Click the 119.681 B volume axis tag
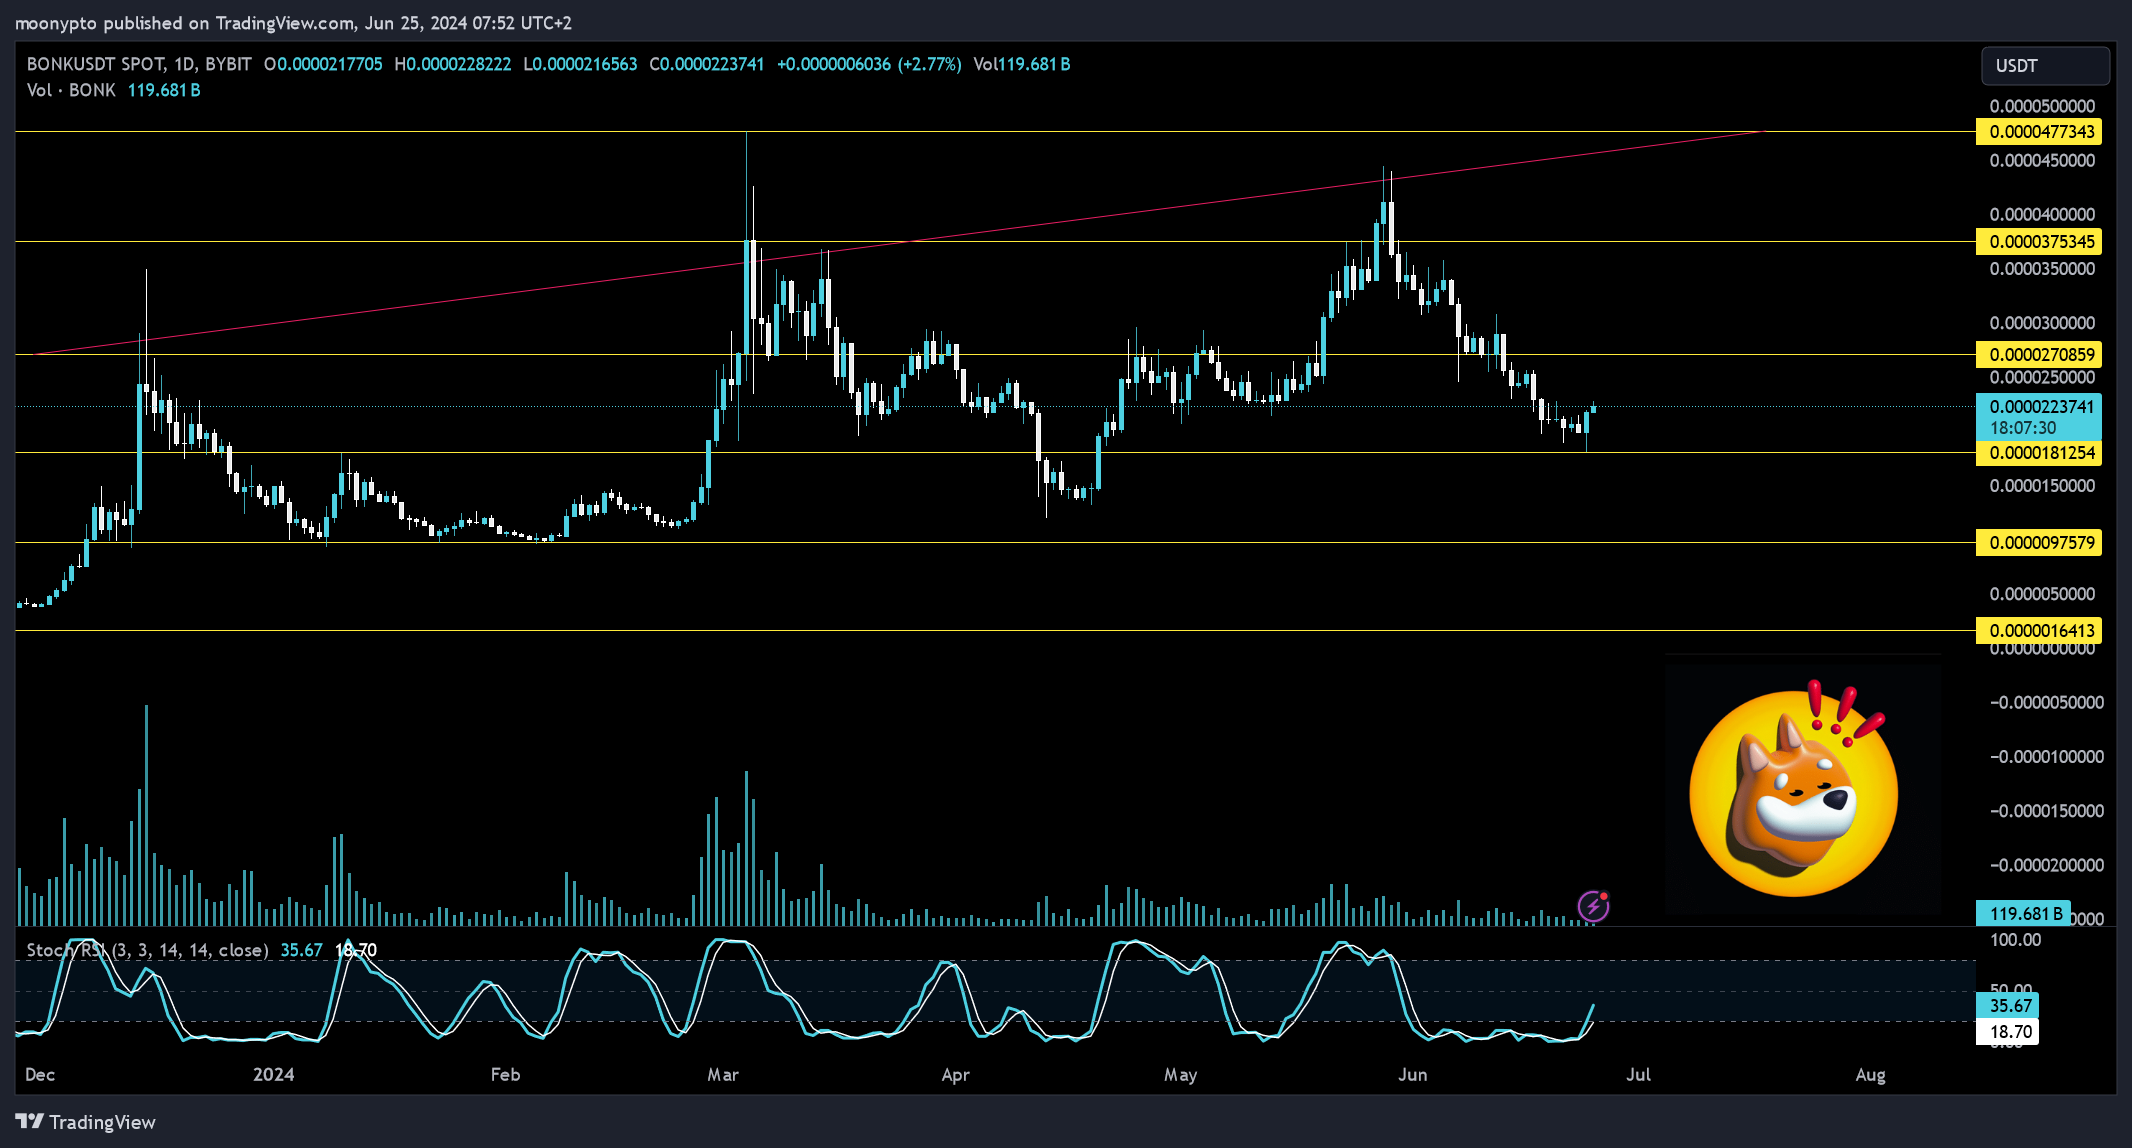The width and height of the screenshot is (2132, 1148). tap(2024, 913)
